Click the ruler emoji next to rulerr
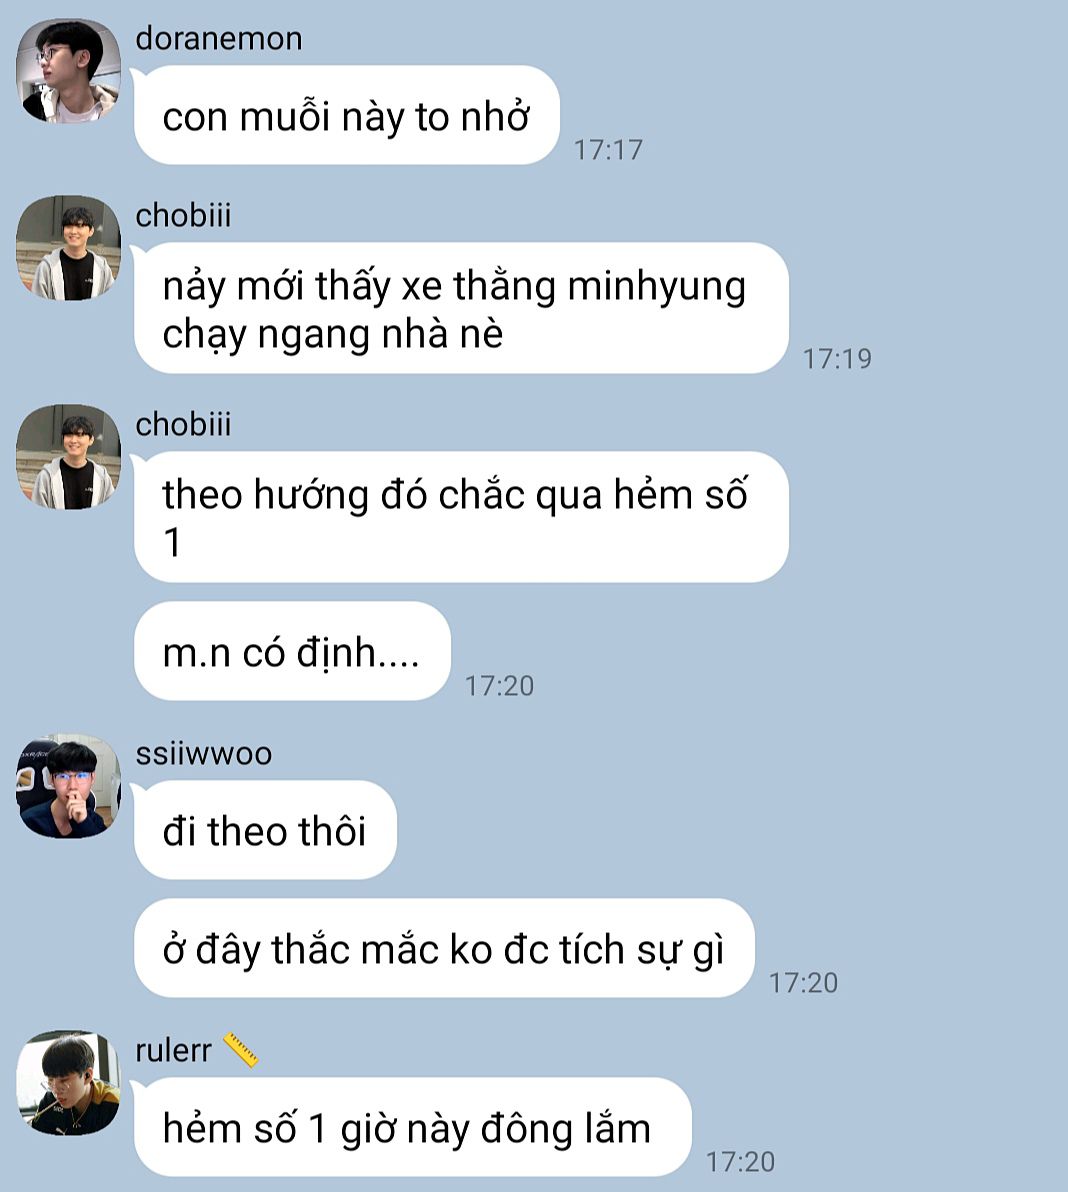Screen dimensions: 1068x1192 point(241,1051)
